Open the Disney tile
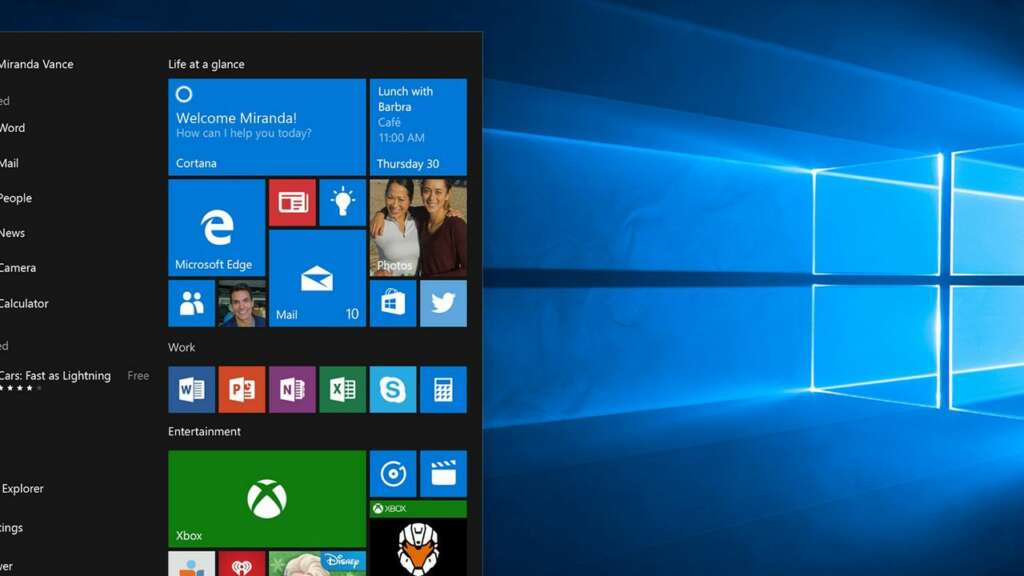1024x576 pixels. (317, 564)
